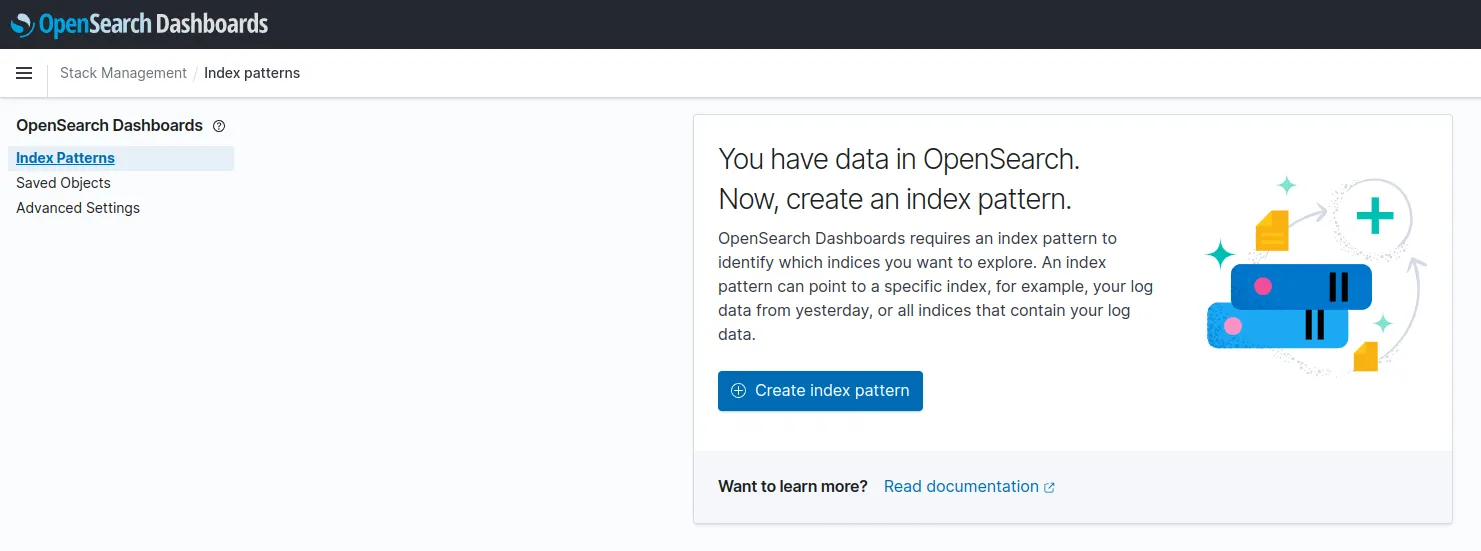
Task: Click the OpenSearch Dashboards logo
Action: [x=140, y=24]
